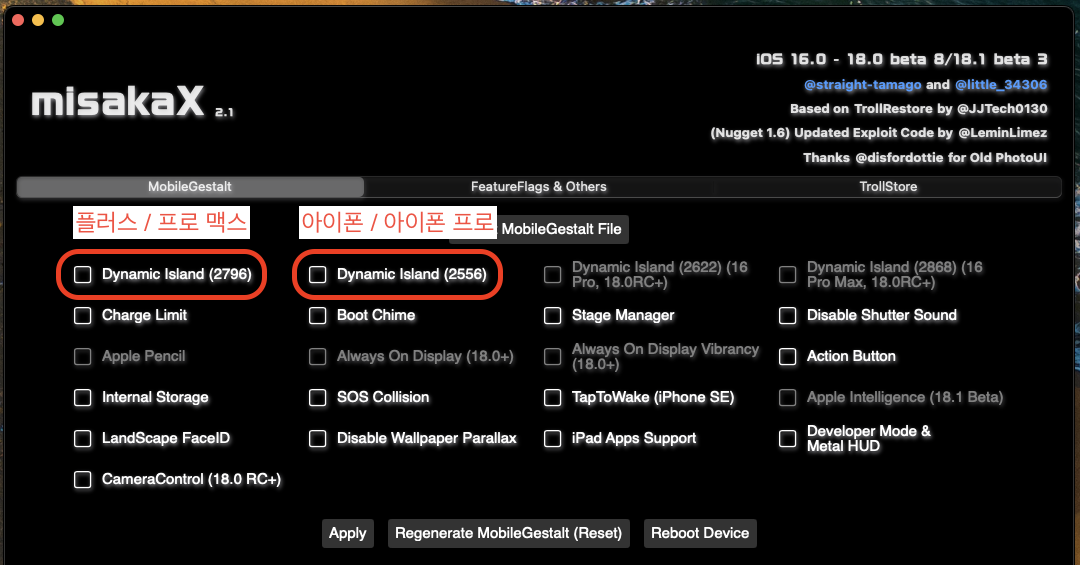Switch to the MobileGestalt tab
The height and width of the screenshot is (565, 1080).
190,187
